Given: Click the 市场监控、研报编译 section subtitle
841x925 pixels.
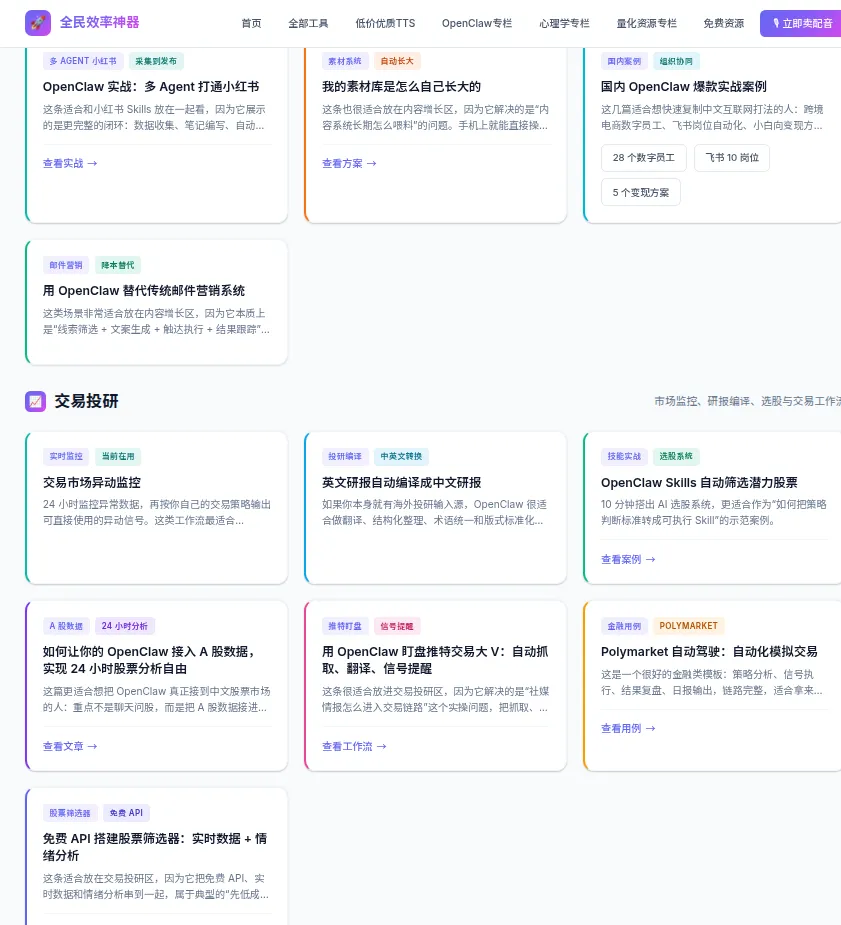Looking at the screenshot, I should (747, 402).
